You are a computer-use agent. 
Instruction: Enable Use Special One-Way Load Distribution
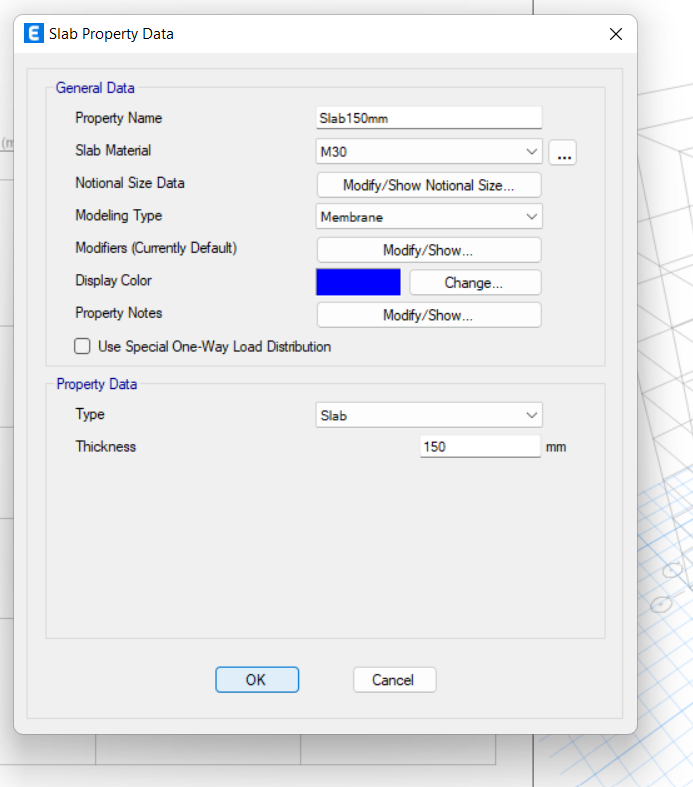(82, 346)
